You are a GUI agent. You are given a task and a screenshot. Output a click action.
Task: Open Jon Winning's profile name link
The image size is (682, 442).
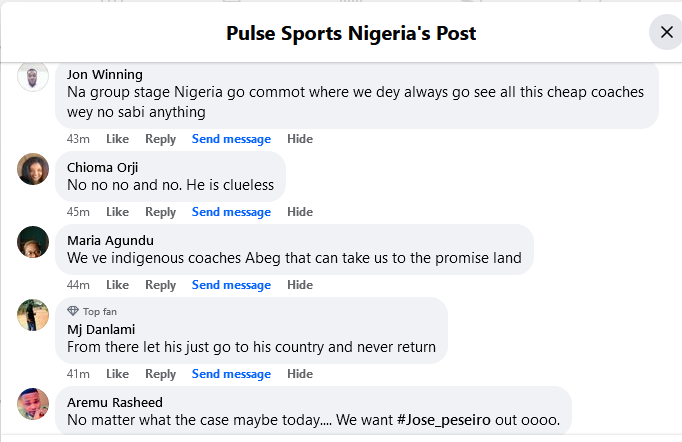tap(105, 74)
